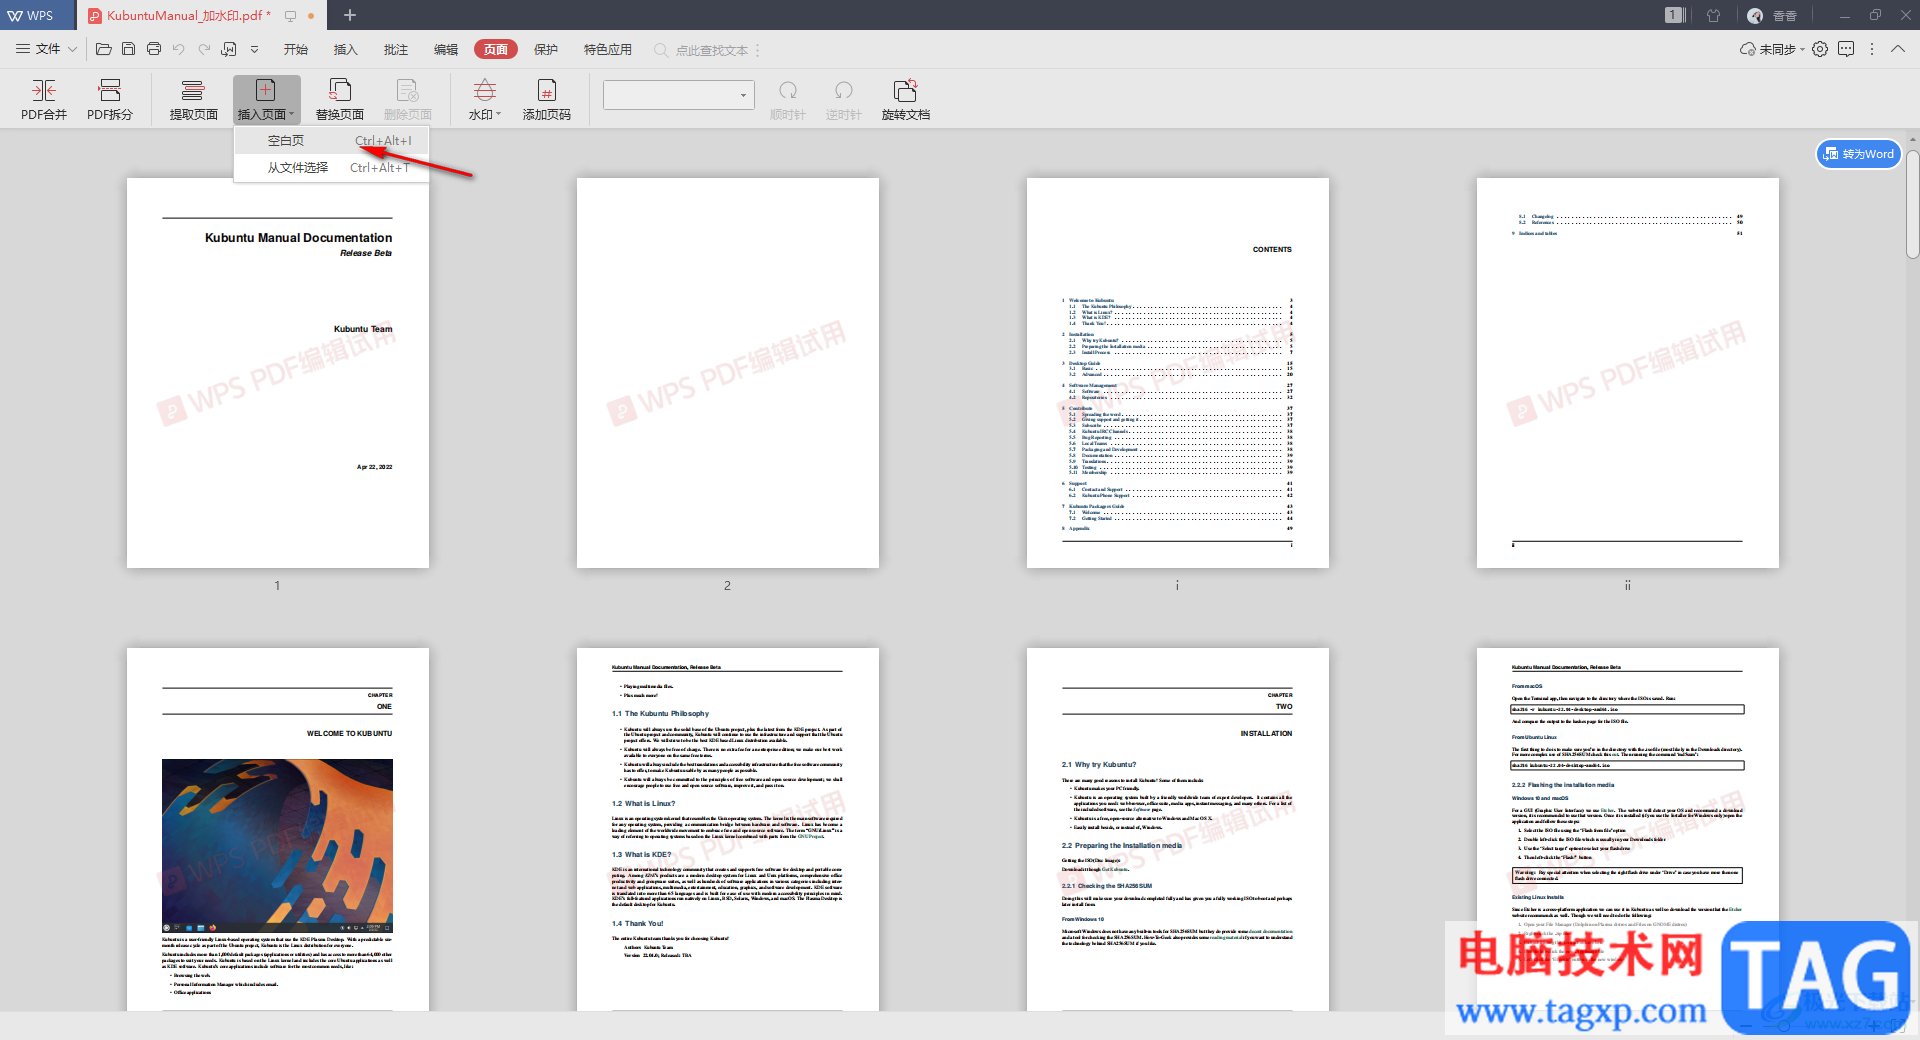Select the 提取页面 extract pages tool

point(193,100)
